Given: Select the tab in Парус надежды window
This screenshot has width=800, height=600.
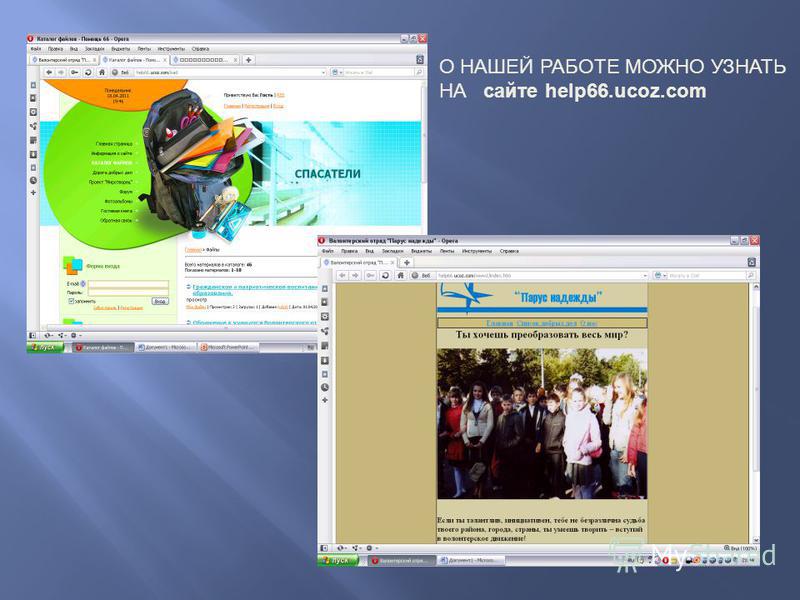Looking at the screenshot, I should pos(358,262).
